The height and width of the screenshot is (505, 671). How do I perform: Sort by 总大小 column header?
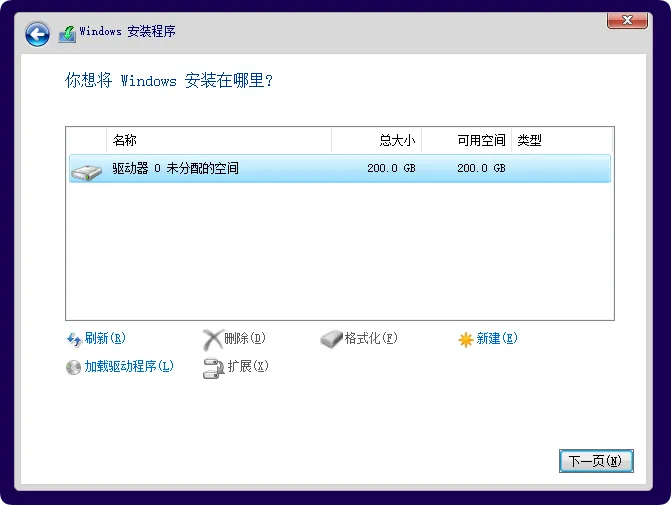[x=377, y=140]
